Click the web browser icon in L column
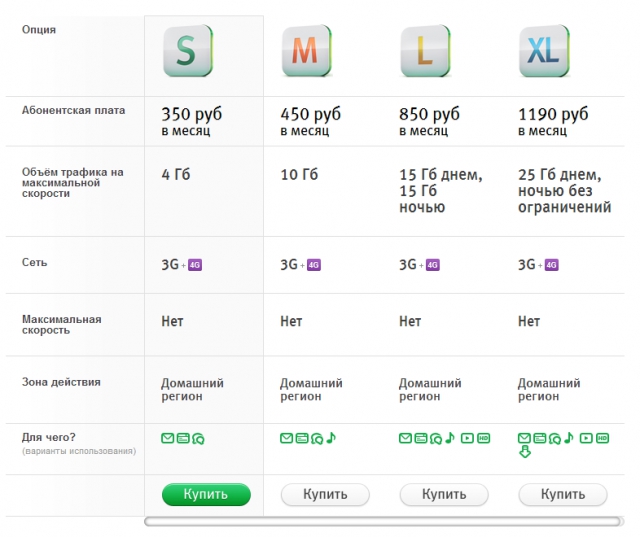640x537 pixels. pyautogui.click(x=420, y=438)
